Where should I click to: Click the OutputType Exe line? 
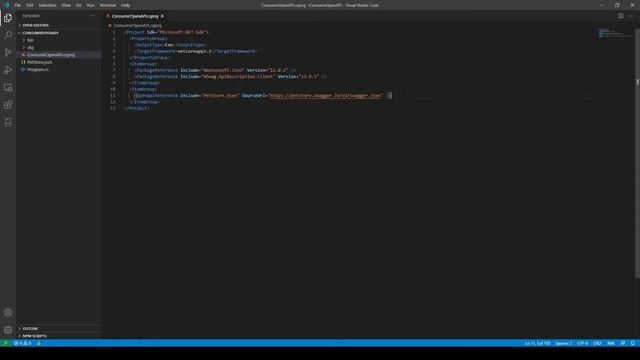tap(170, 45)
